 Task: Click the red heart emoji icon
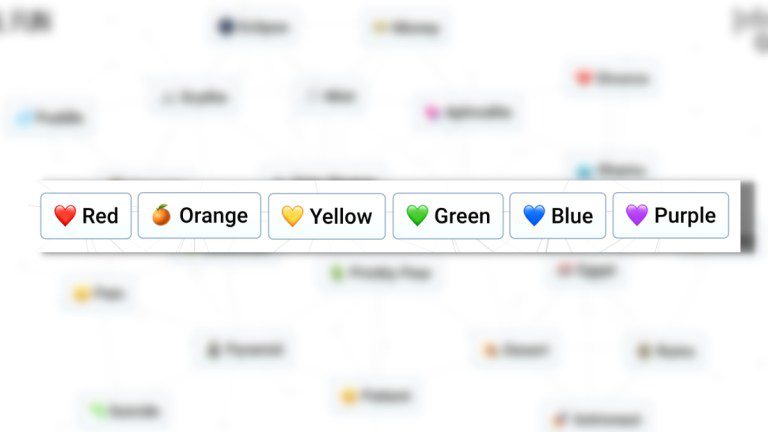[65, 216]
